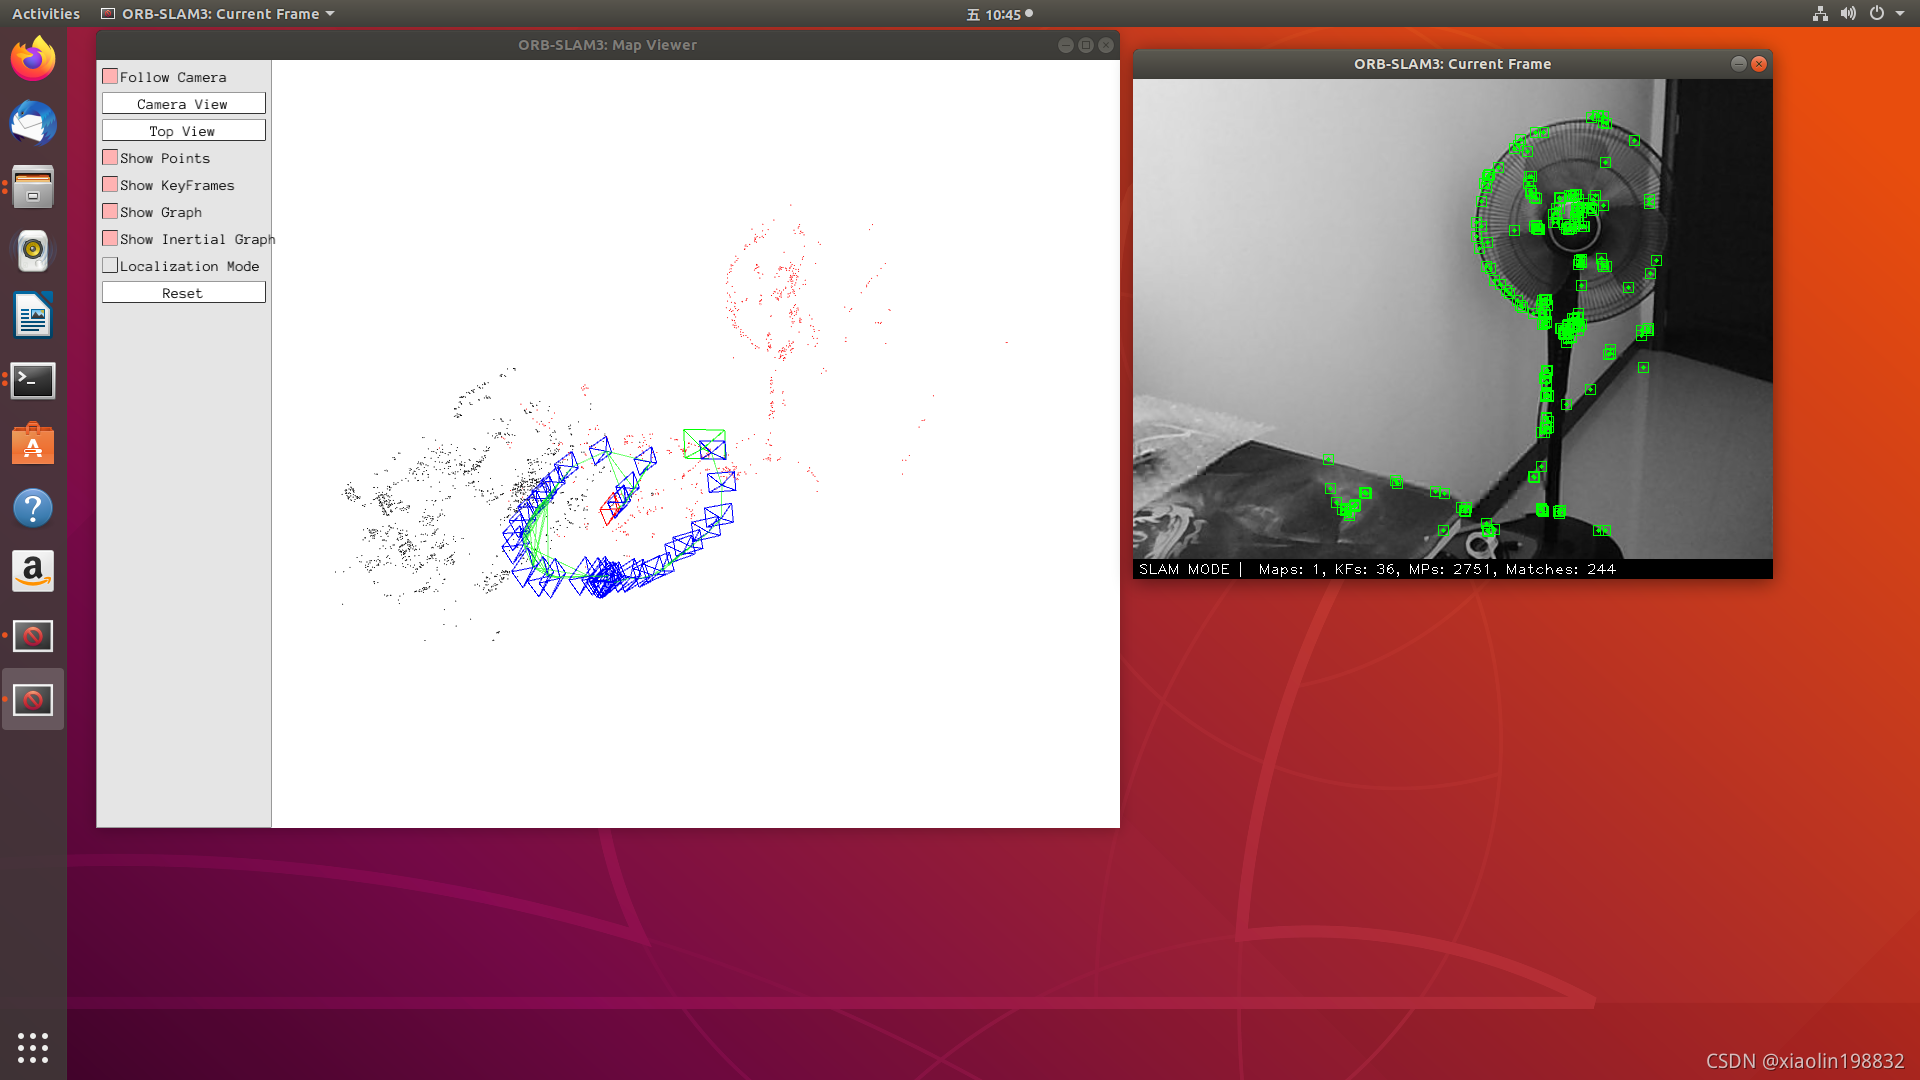Click the Camera View button
The width and height of the screenshot is (1920, 1080).
pyautogui.click(x=183, y=104)
